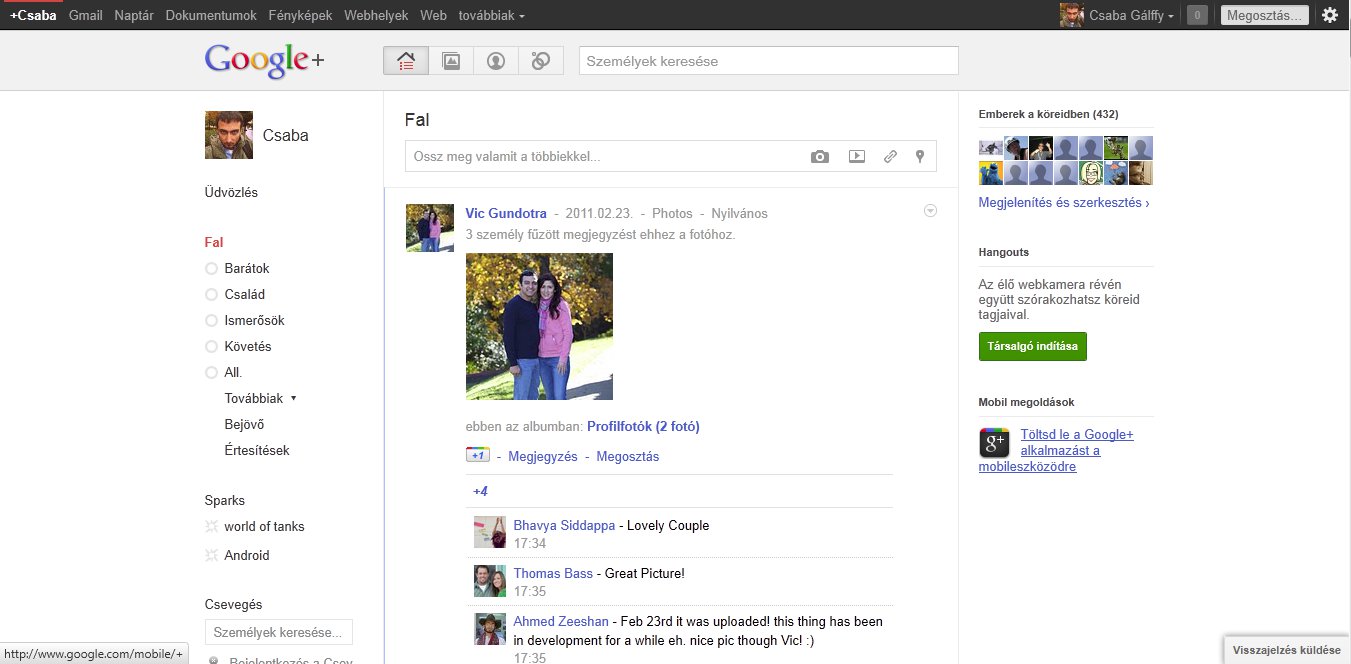Screen dimensions: 1351x664
Task: Select the Ismerősök circle radio
Action: coord(211,320)
